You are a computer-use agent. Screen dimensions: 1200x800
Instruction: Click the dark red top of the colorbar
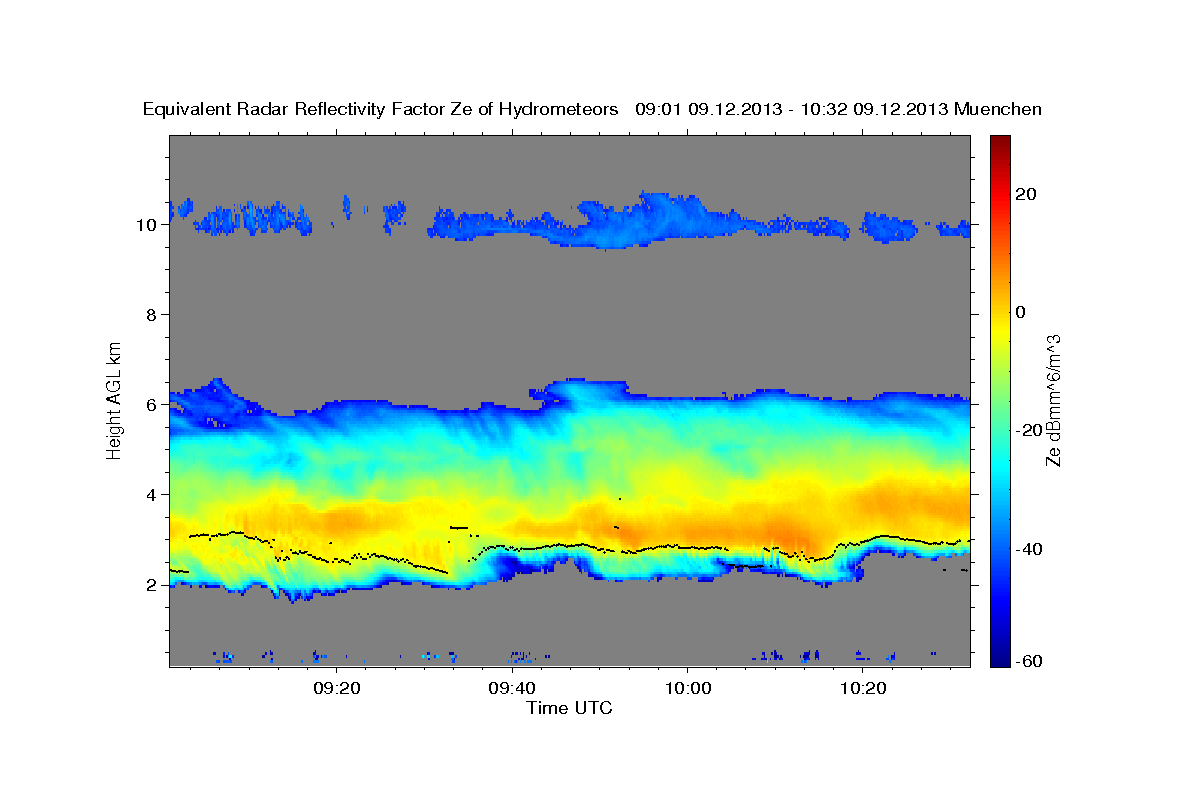point(999,142)
